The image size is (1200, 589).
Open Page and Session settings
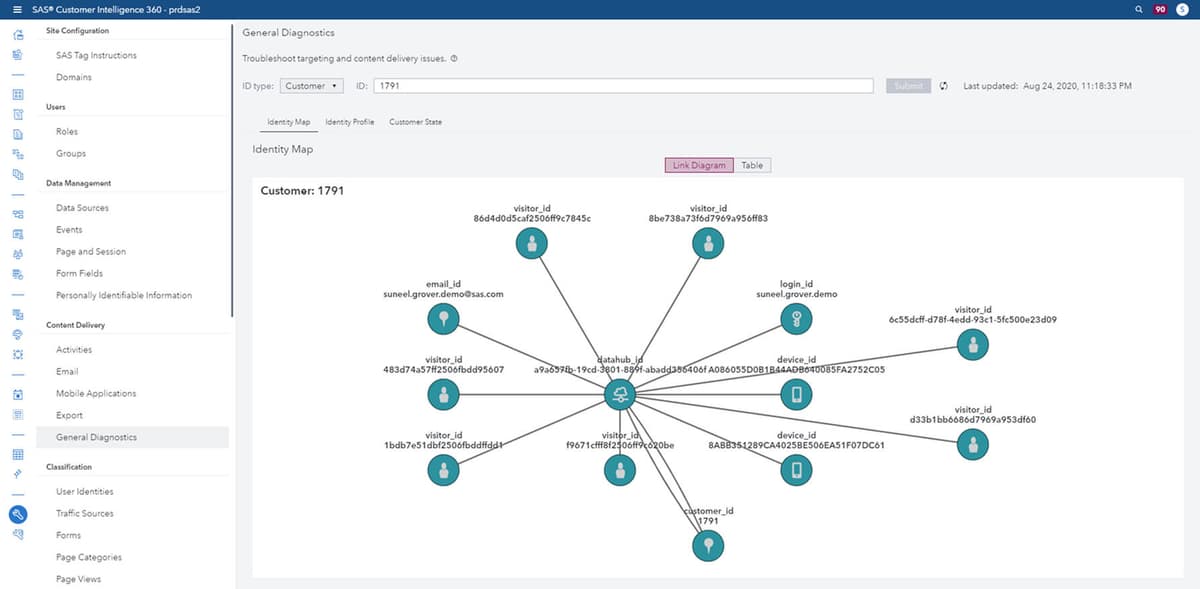click(x=91, y=252)
